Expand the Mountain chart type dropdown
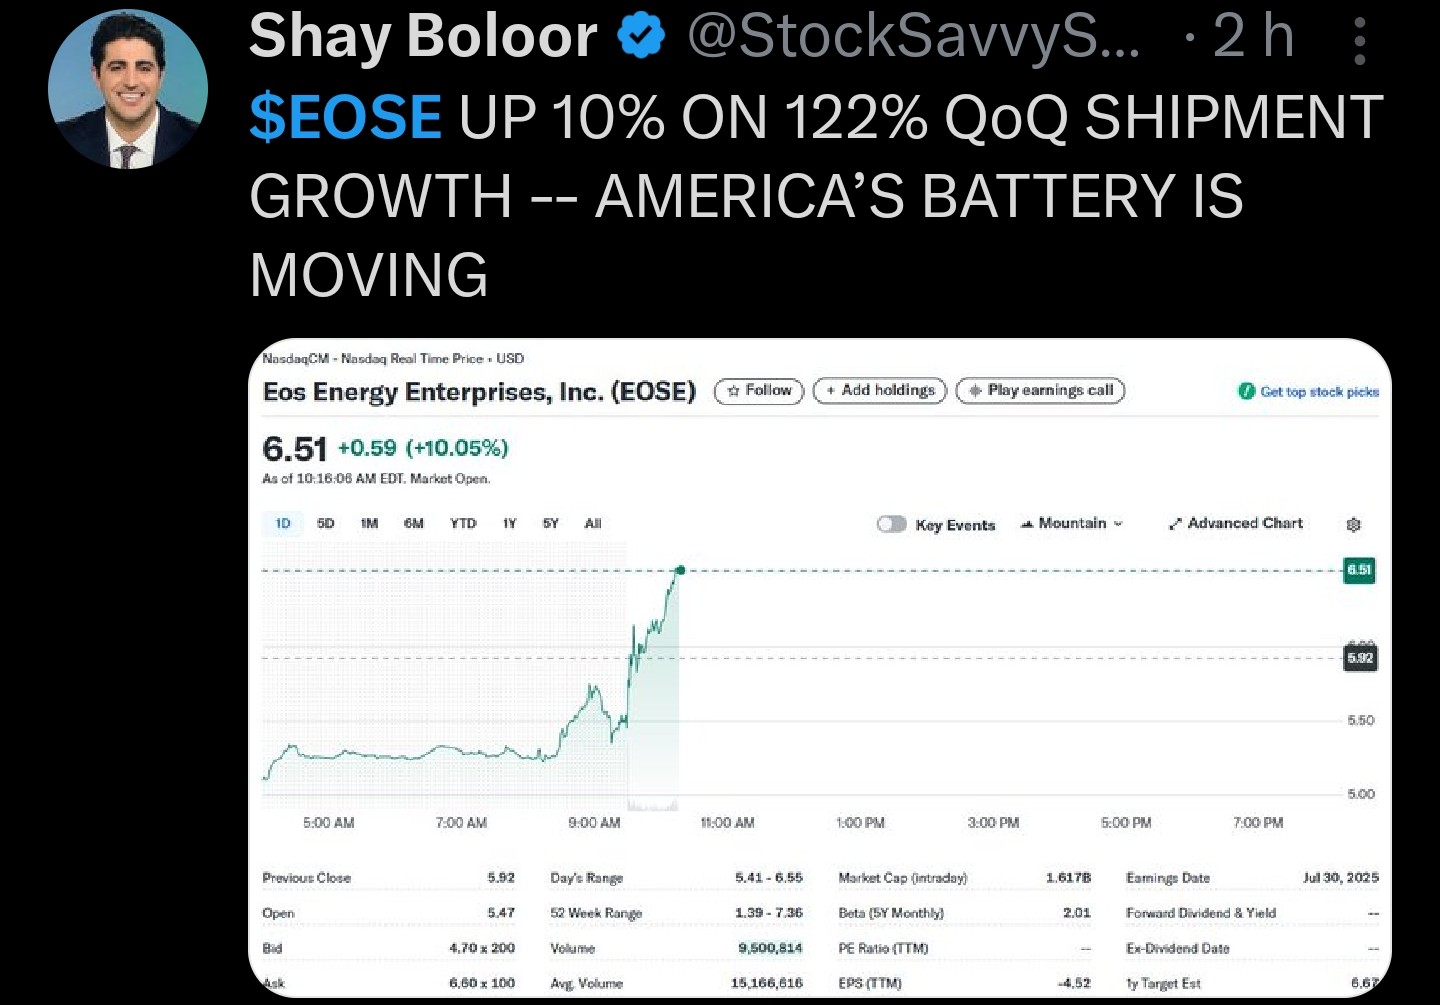Screen dimensions: 1440x1005 coord(1118,524)
